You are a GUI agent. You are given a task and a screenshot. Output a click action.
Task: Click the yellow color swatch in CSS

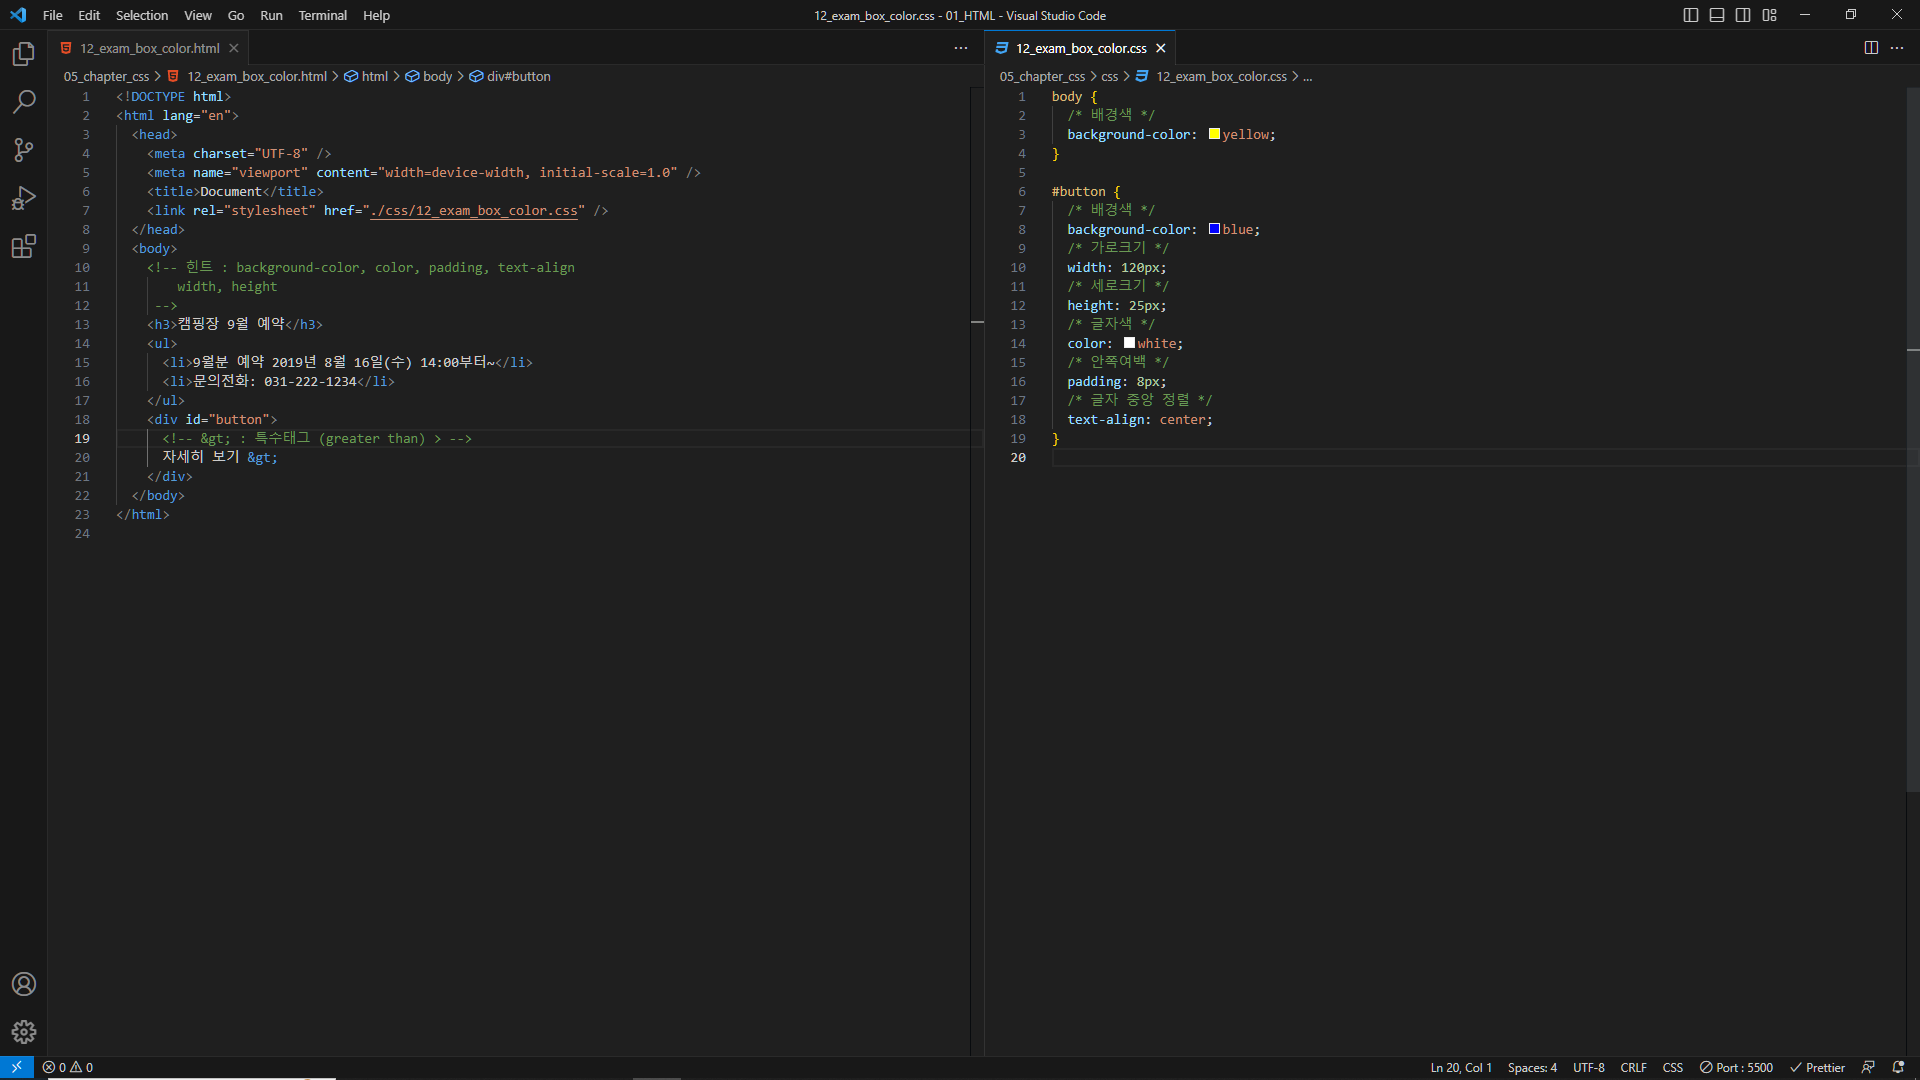1214,134
